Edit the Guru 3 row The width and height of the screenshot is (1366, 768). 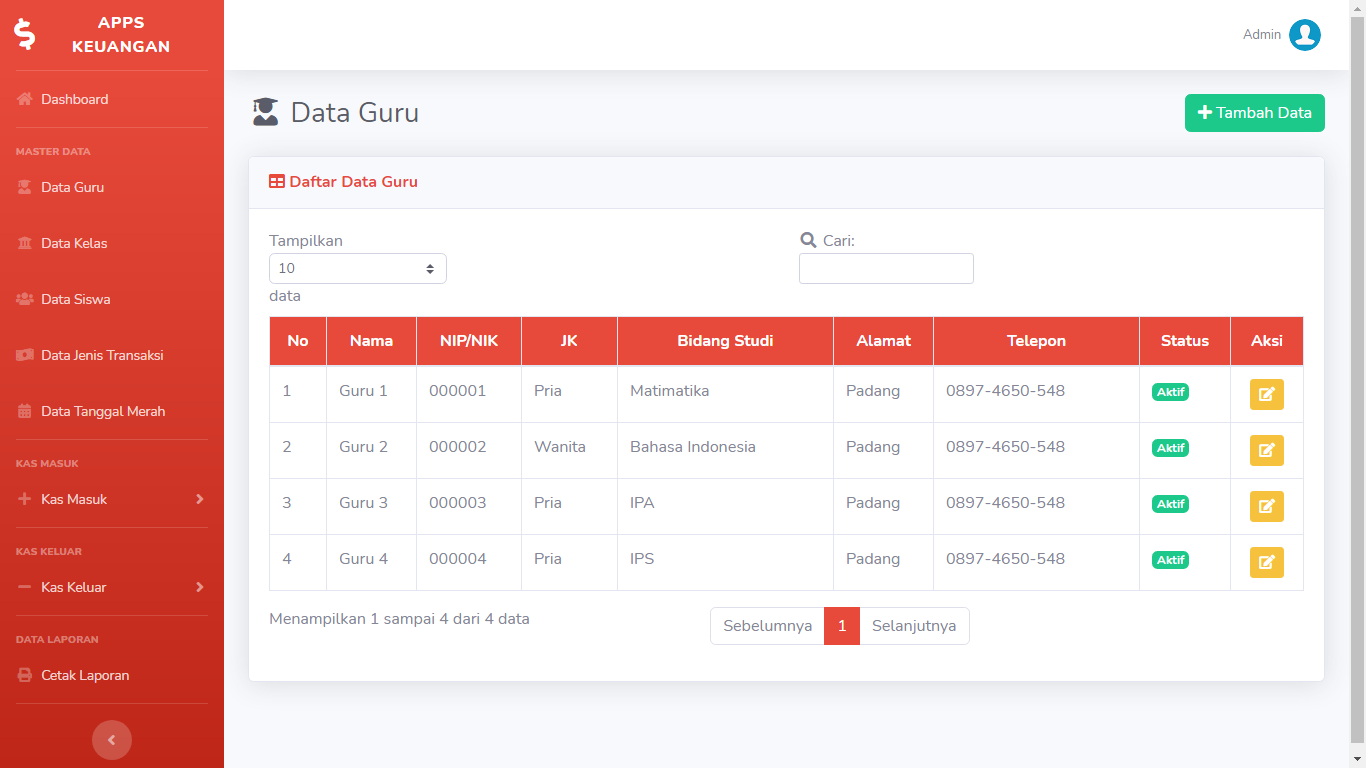click(1267, 506)
